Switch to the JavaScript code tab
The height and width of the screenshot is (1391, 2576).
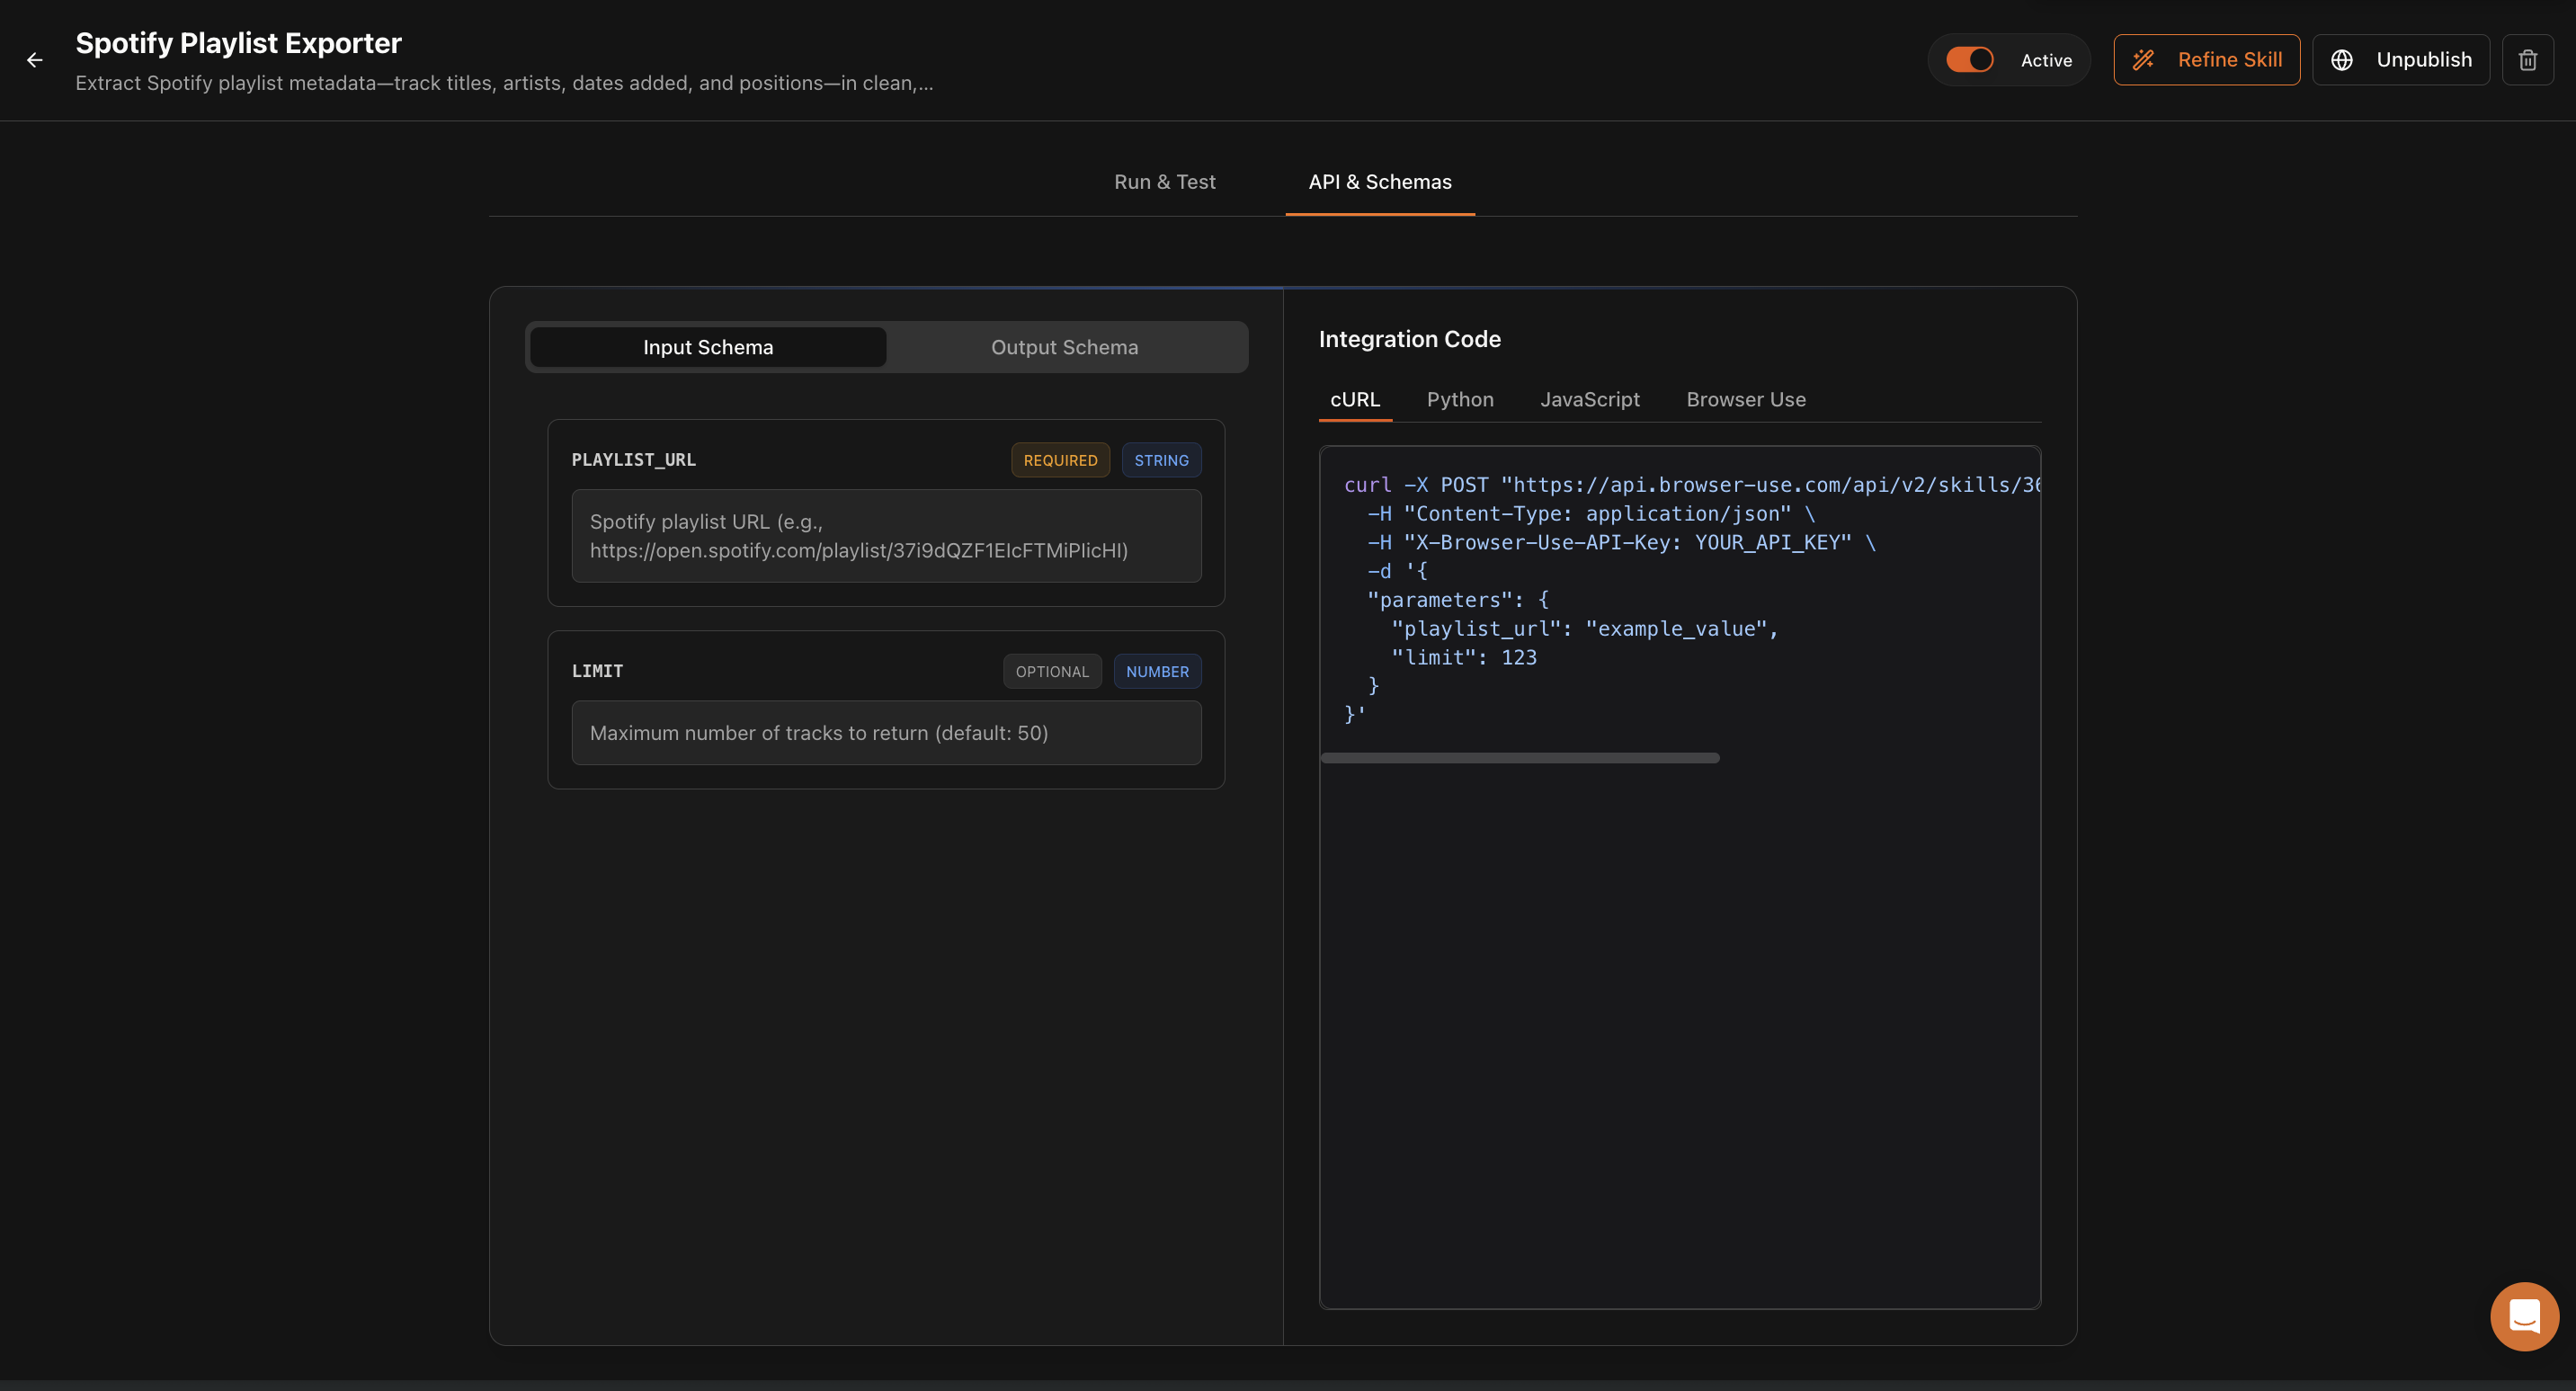(1590, 399)
